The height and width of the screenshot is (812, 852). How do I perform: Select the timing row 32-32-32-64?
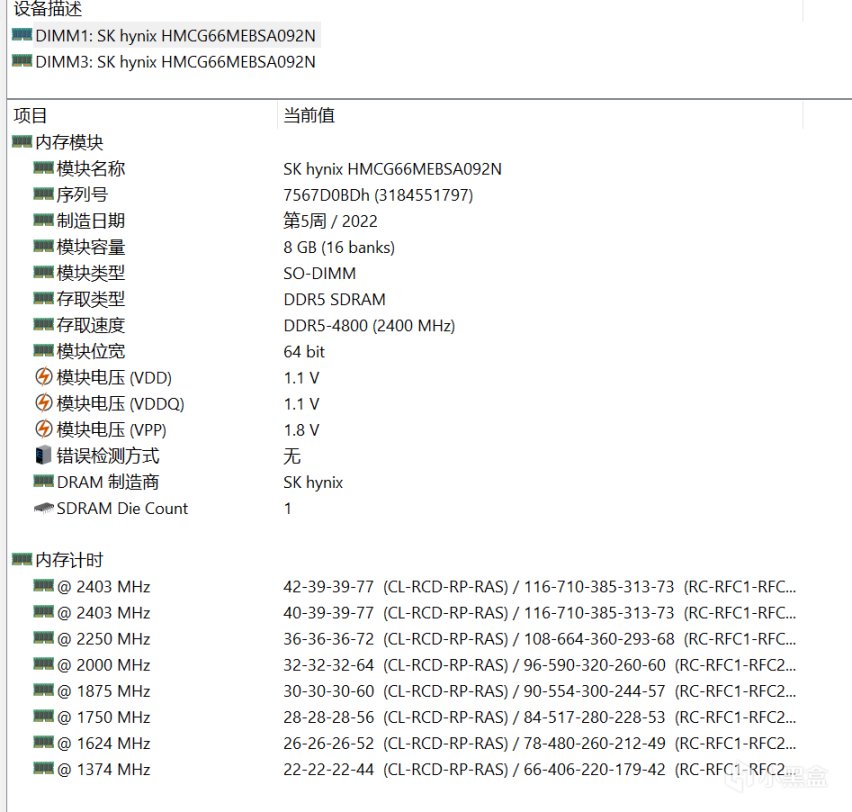[x=539, y=665]
